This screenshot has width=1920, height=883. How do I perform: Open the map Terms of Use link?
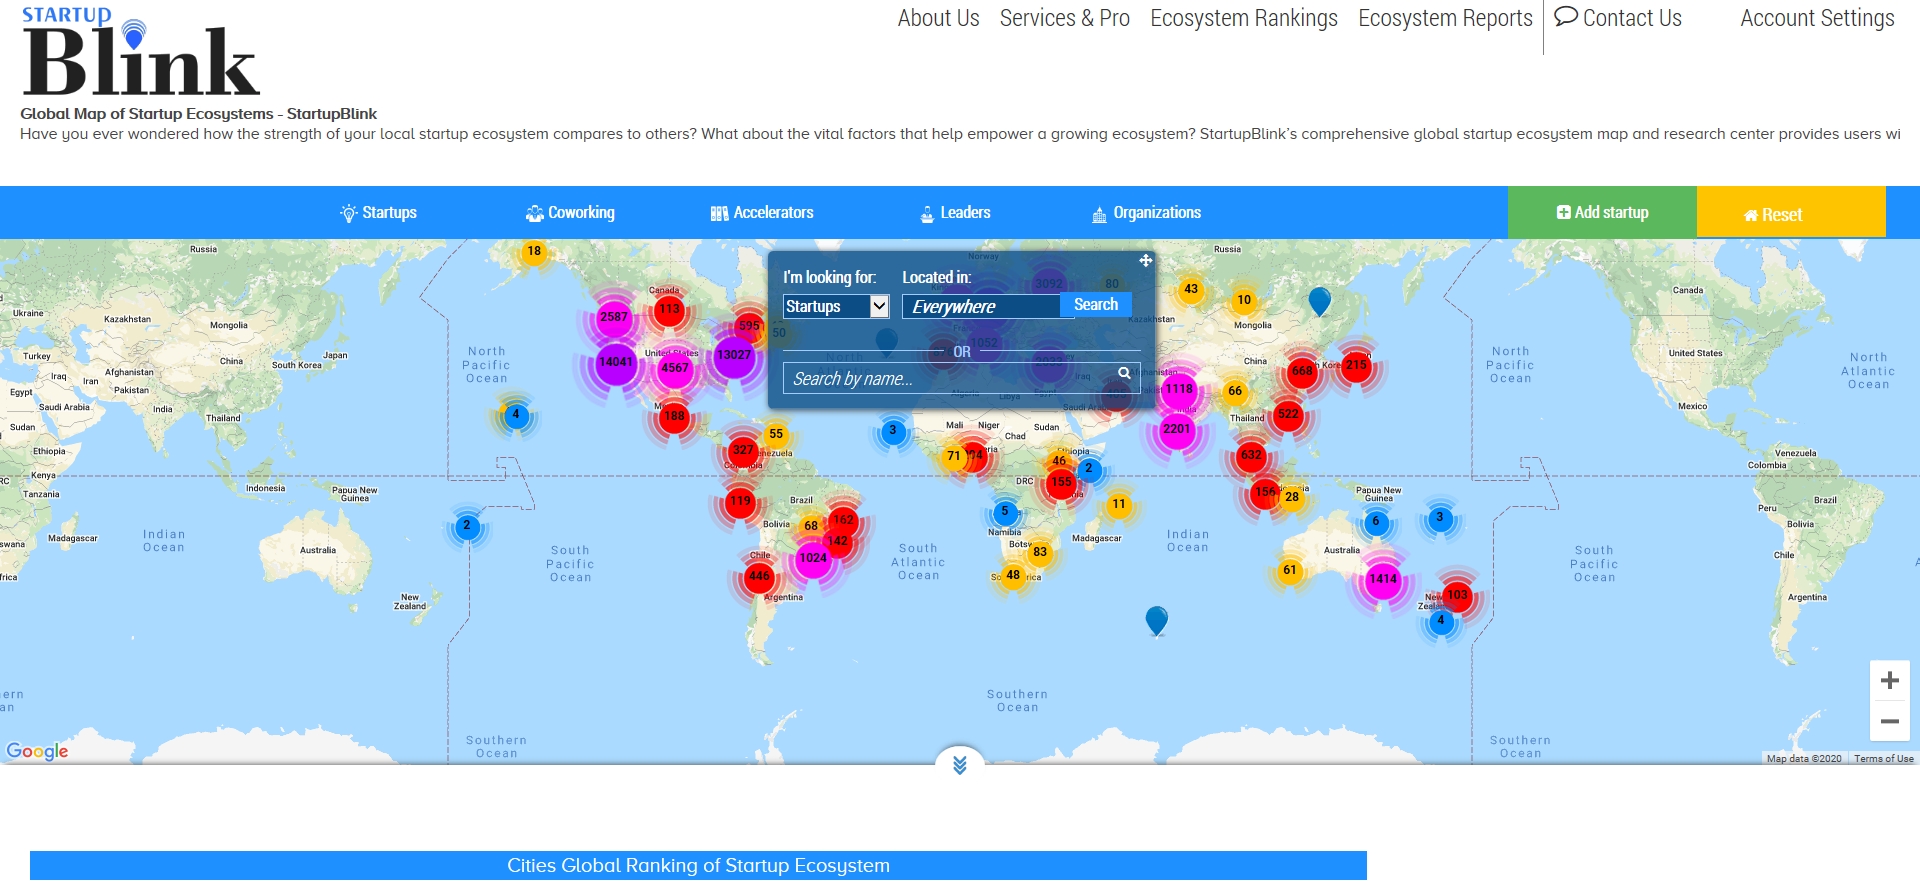coord(1884,759)
